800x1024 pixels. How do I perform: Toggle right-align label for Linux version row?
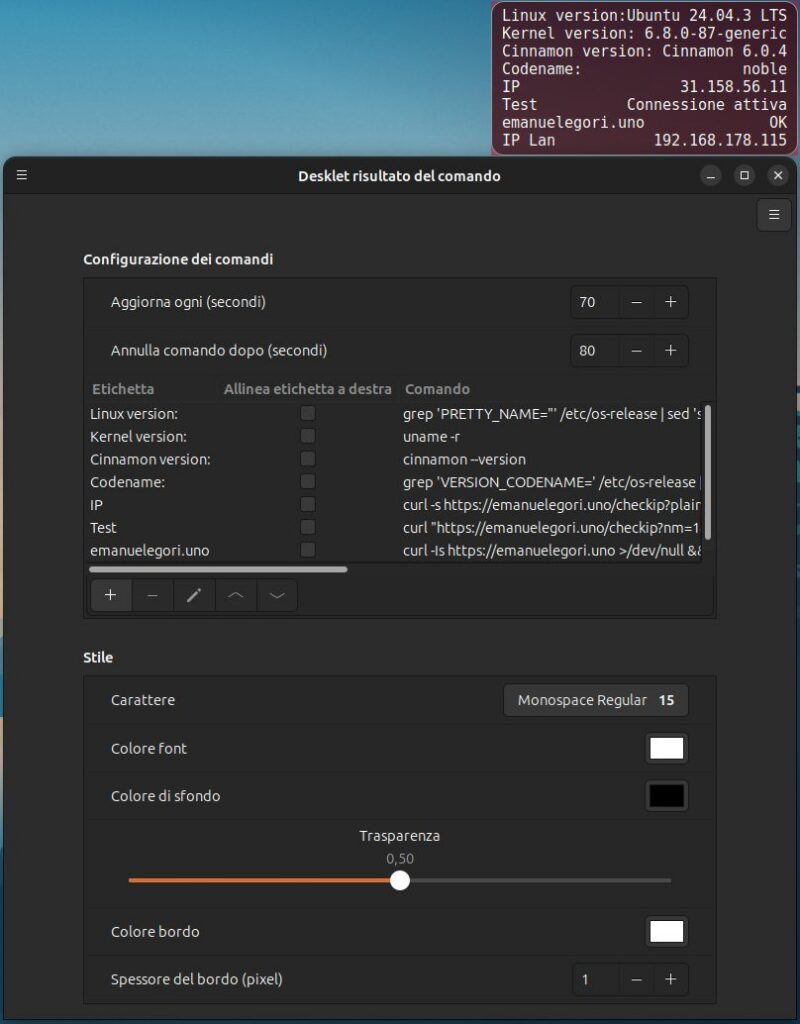(308, 413)
